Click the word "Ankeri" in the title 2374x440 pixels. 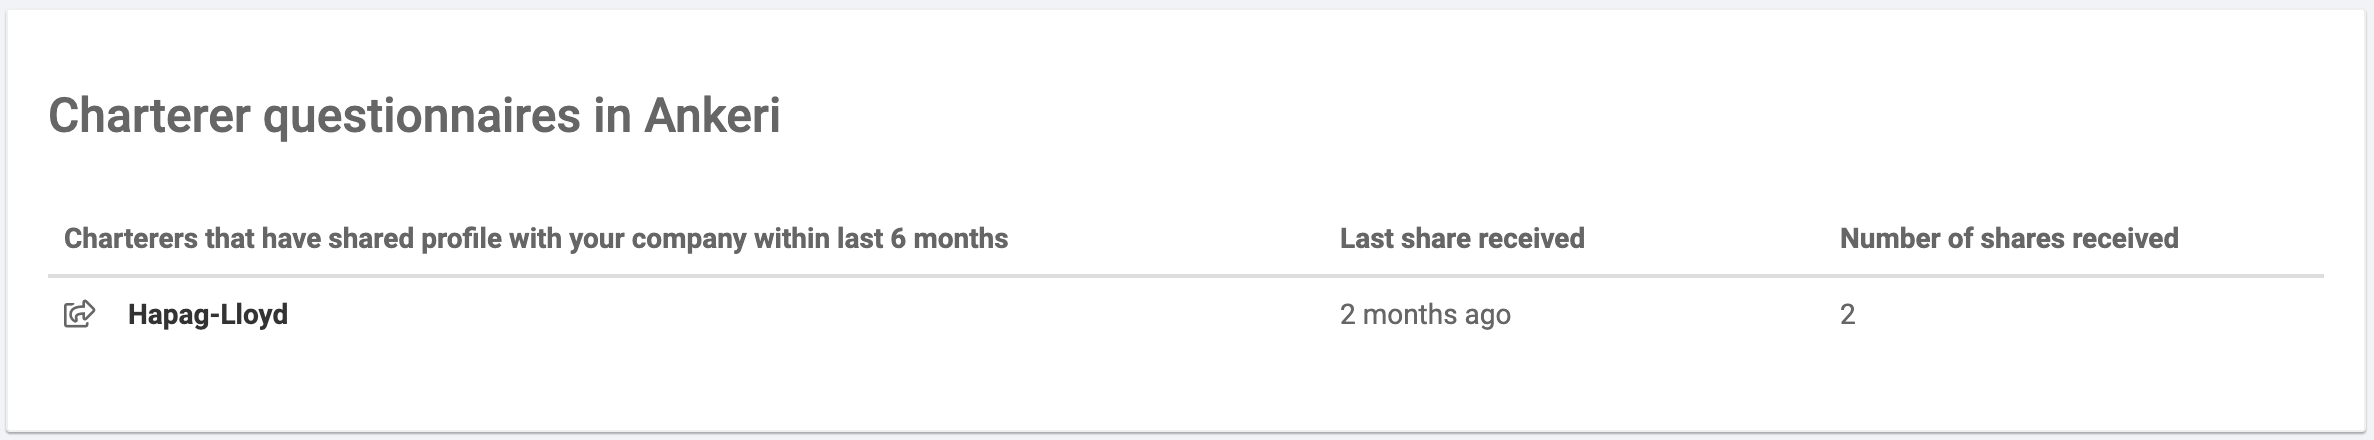coord(711,115)
